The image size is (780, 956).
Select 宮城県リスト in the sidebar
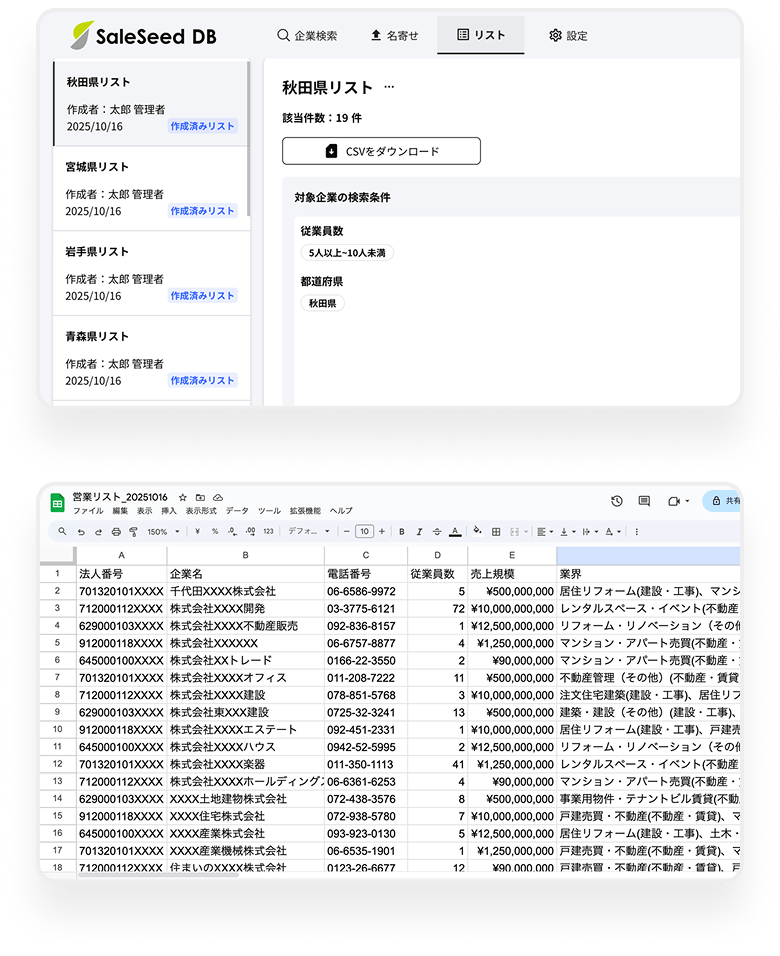150,188
